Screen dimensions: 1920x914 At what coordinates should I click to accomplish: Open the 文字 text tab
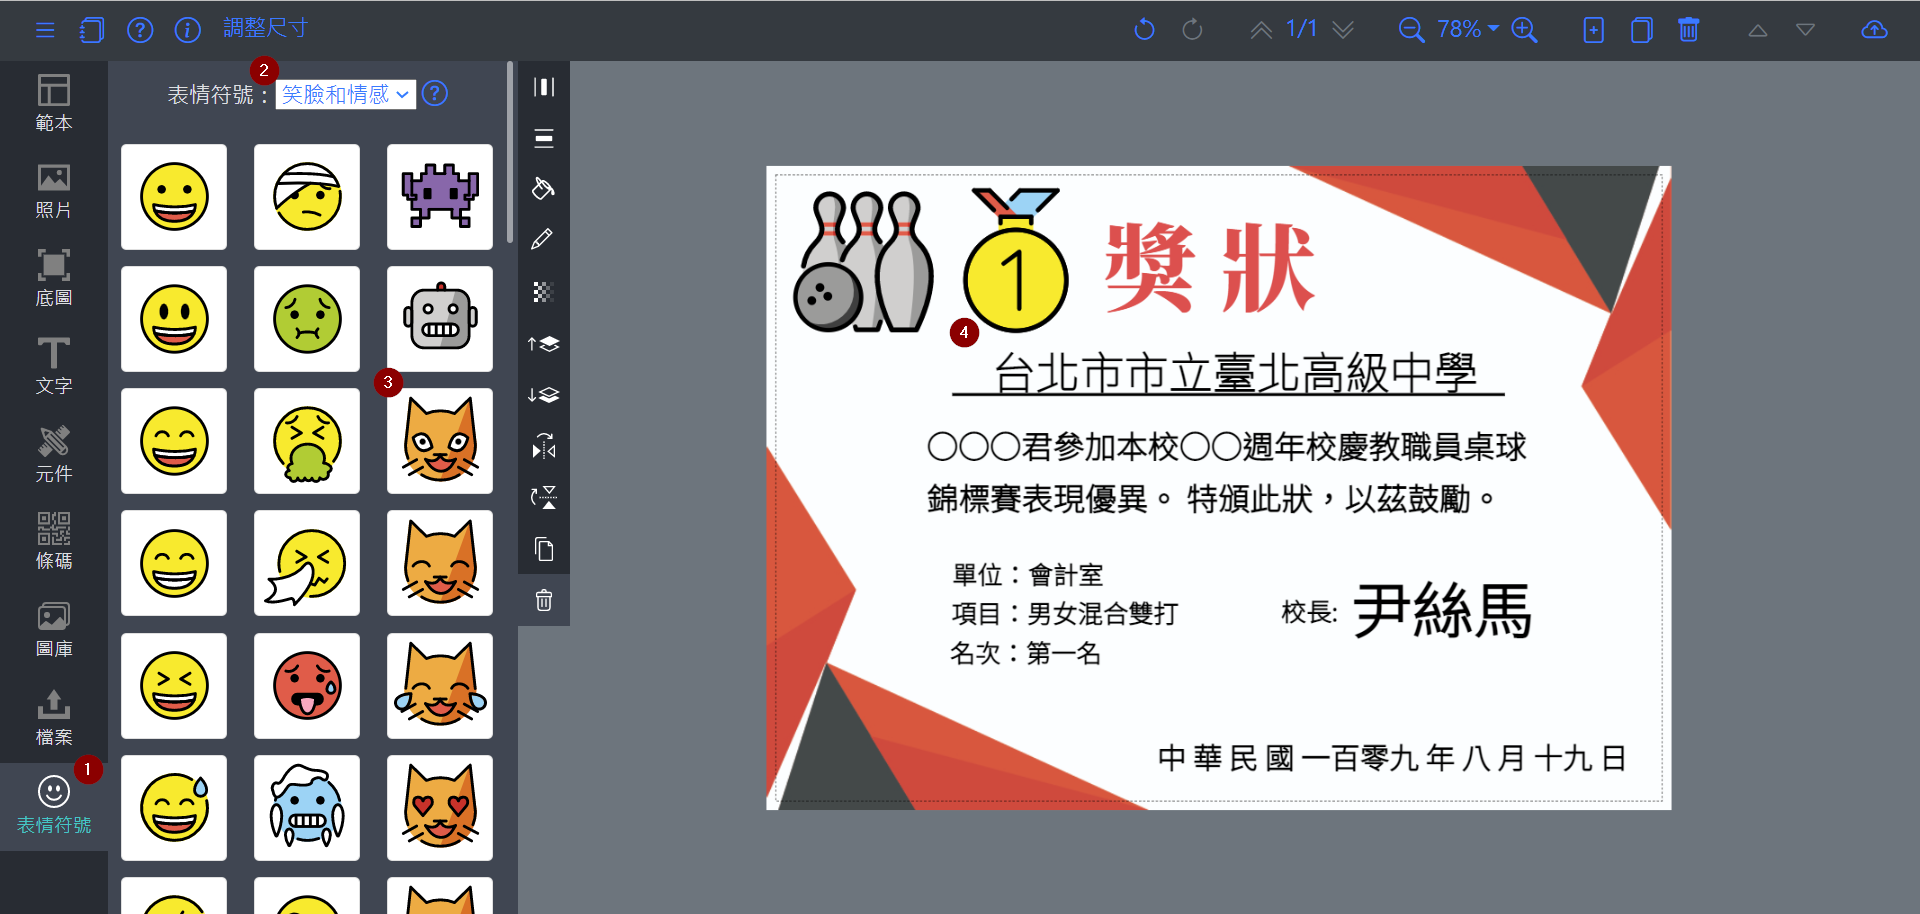point(54,366)
